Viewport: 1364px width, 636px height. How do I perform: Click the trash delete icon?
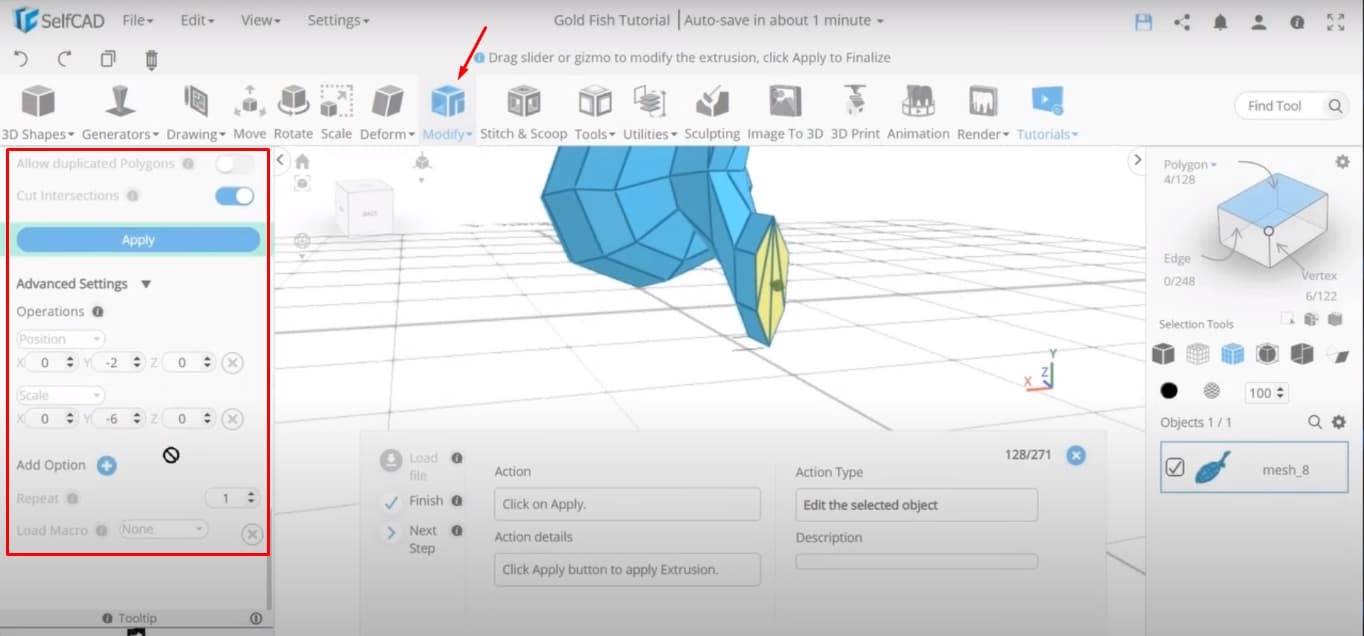pos(151,60)
